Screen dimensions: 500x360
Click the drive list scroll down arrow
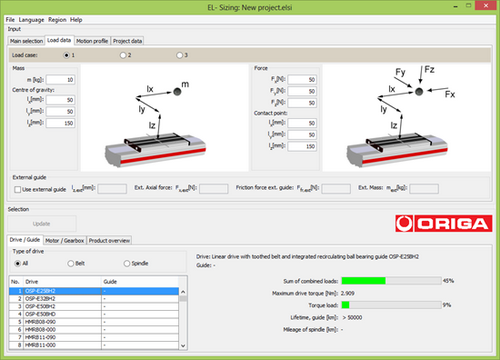point(183,346)
